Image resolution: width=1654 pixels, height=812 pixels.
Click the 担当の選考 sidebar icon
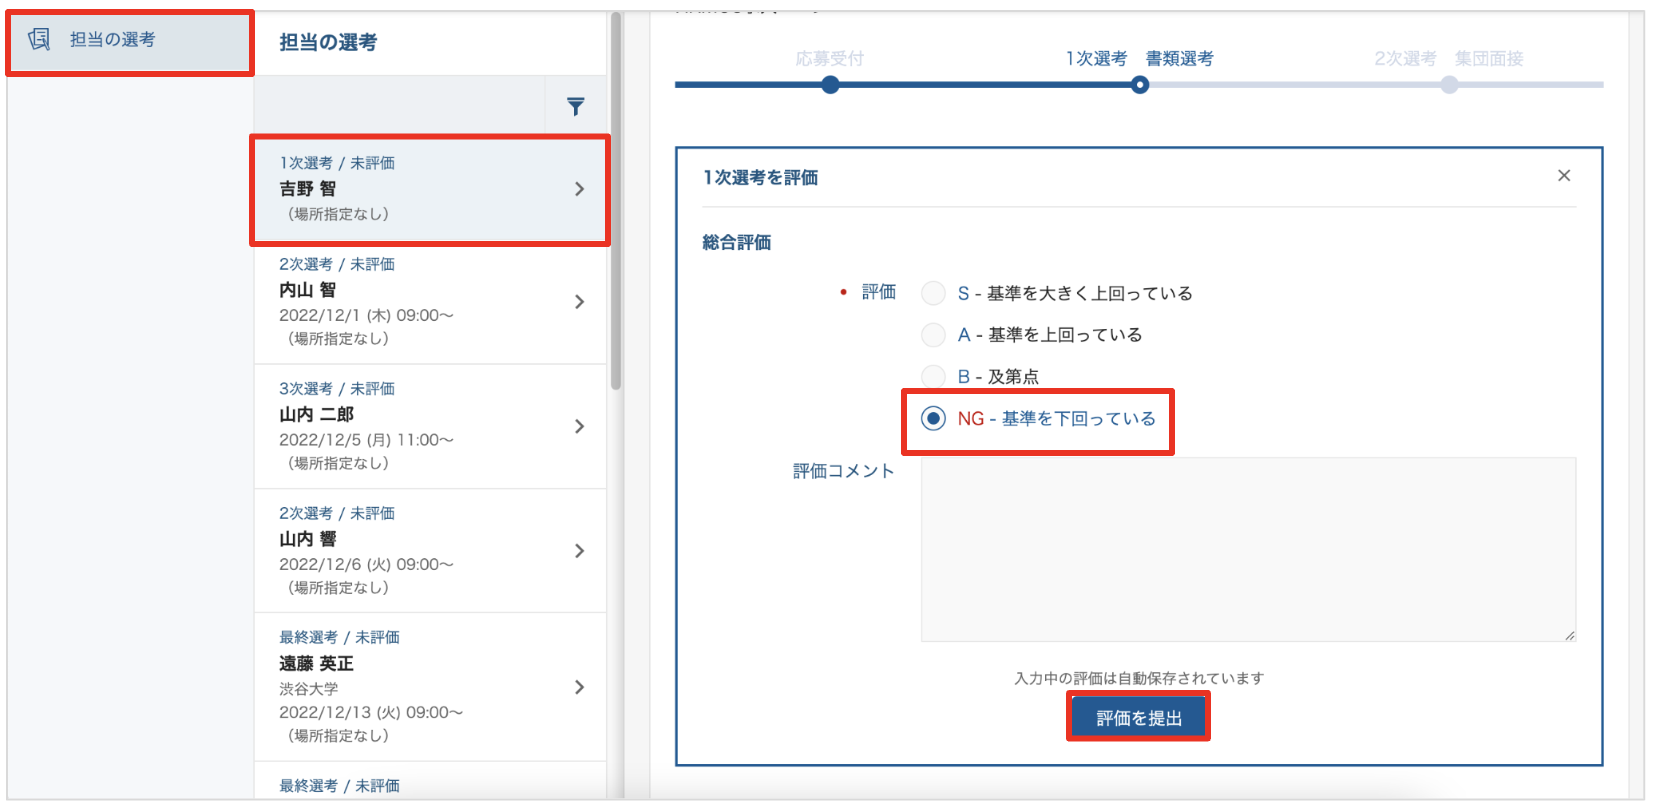coord(39,39)
